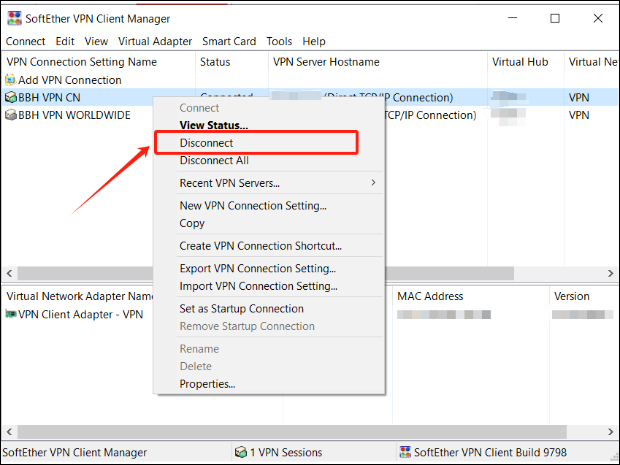Choose Set as Startup Connection
The height and width of the screenshot is (465, 620).
(242, 308)
